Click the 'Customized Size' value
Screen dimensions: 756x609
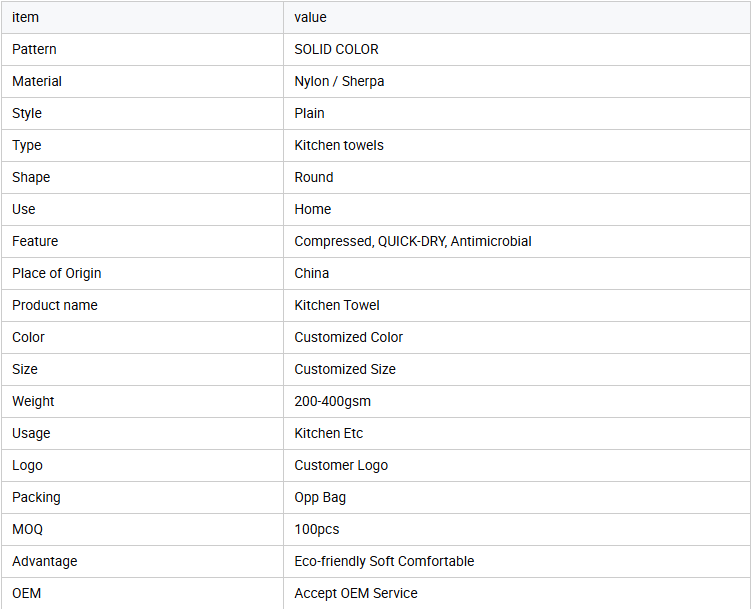point(345,369)
